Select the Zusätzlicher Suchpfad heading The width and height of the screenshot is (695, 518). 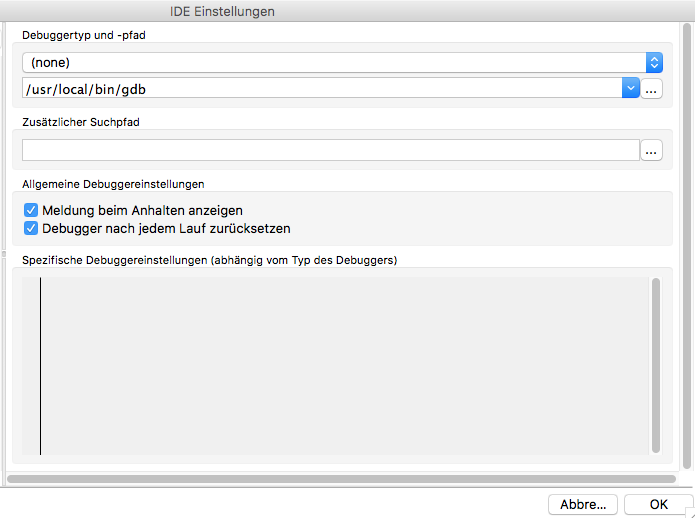coord(77,122)
